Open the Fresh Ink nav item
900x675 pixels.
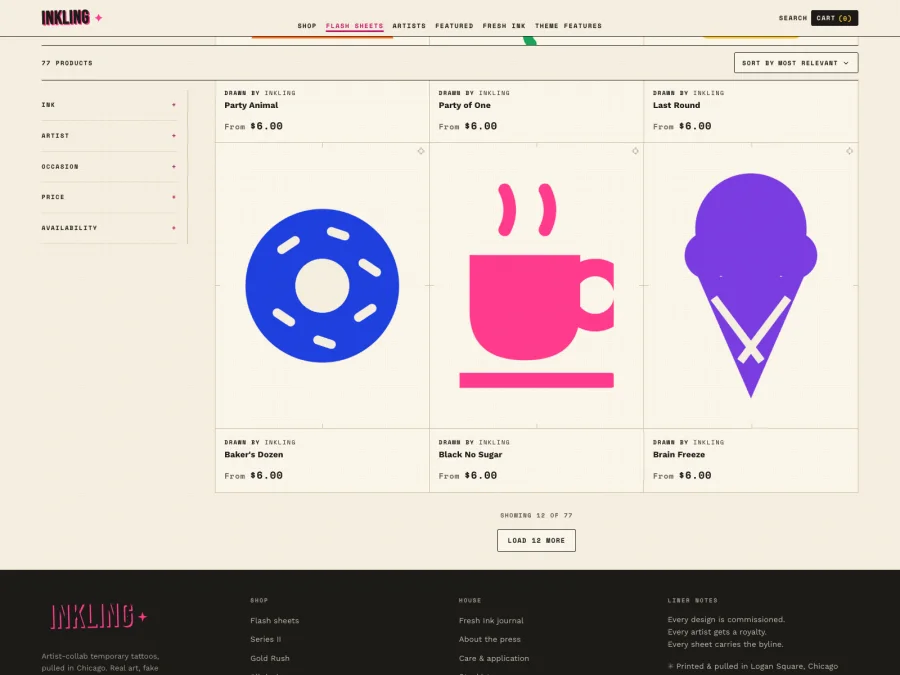pyautogui.click(x=504, y=26)
